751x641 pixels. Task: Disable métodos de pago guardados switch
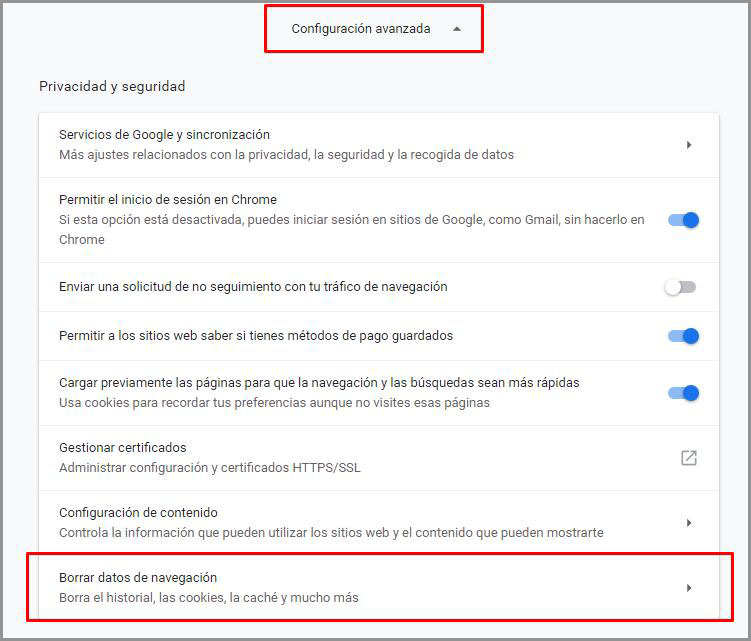pyautogui.click(x=683, y=336)
